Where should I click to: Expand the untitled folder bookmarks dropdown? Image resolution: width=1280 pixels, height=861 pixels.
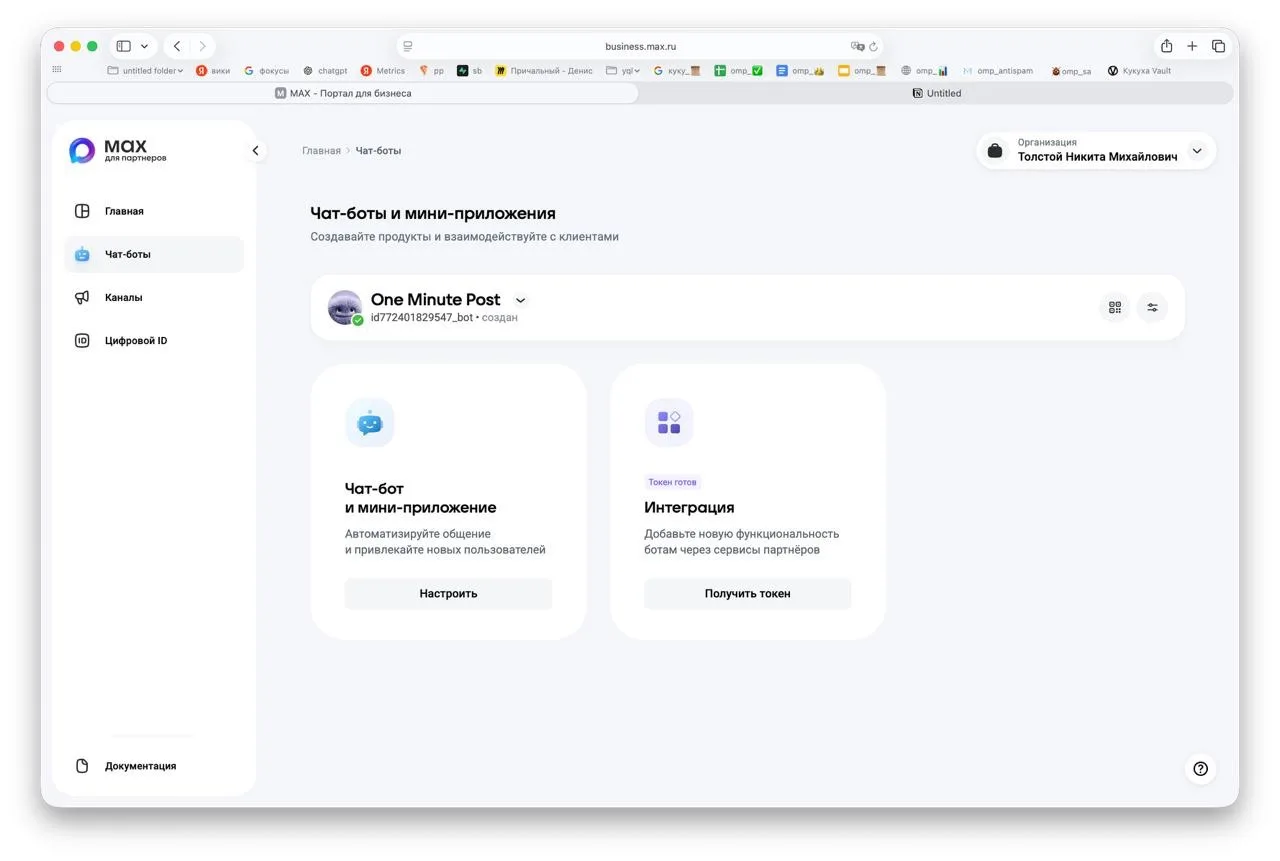coord(146,71)
